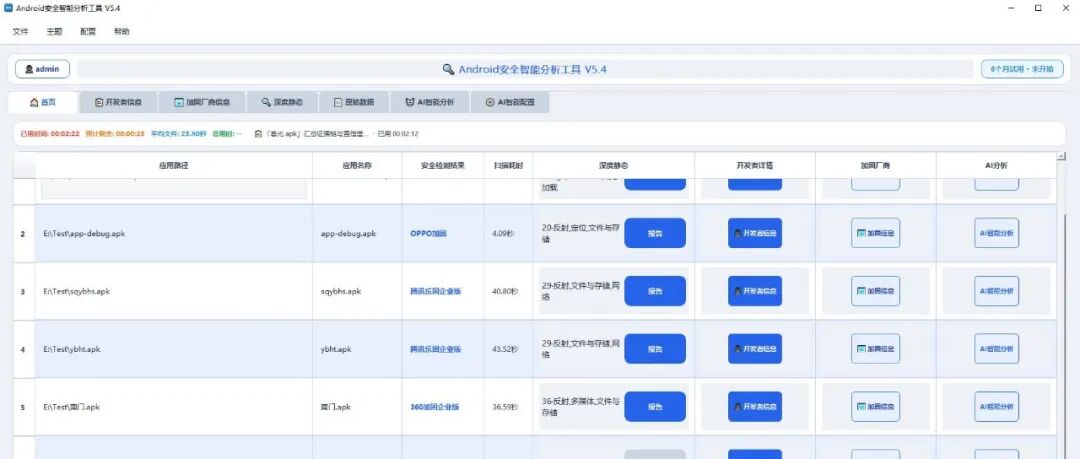Click the table vertical scrollbar thumb
The image size is (1080, 459).
[1062, 334]
